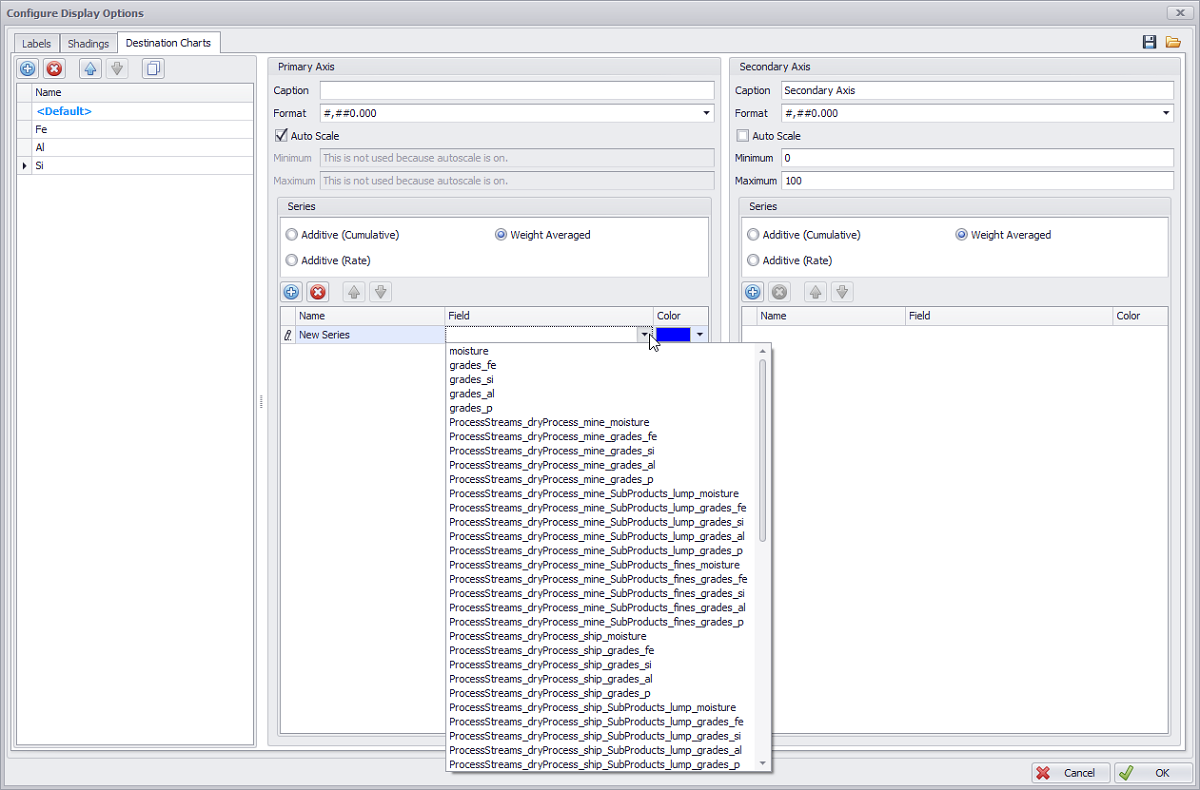1200x790 pixels.
Task: Pick ProcessStreams_dryProcess_mine_moisture field
Action: 549,422
